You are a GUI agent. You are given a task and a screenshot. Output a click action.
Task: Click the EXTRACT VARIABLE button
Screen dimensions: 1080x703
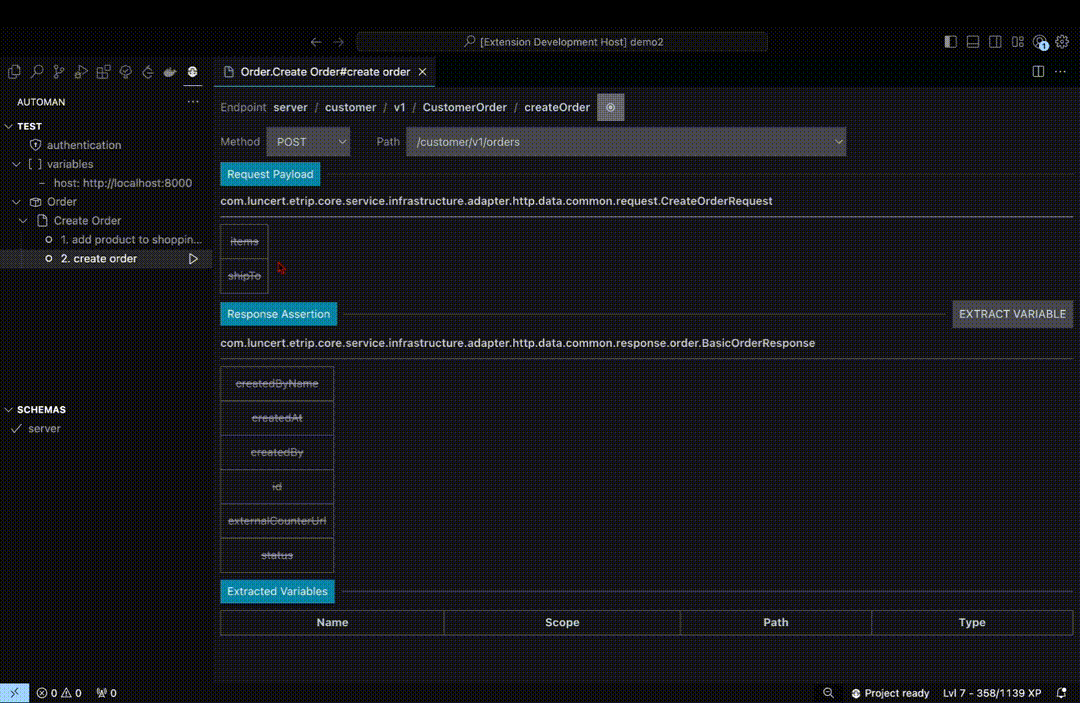(1012, 313)
